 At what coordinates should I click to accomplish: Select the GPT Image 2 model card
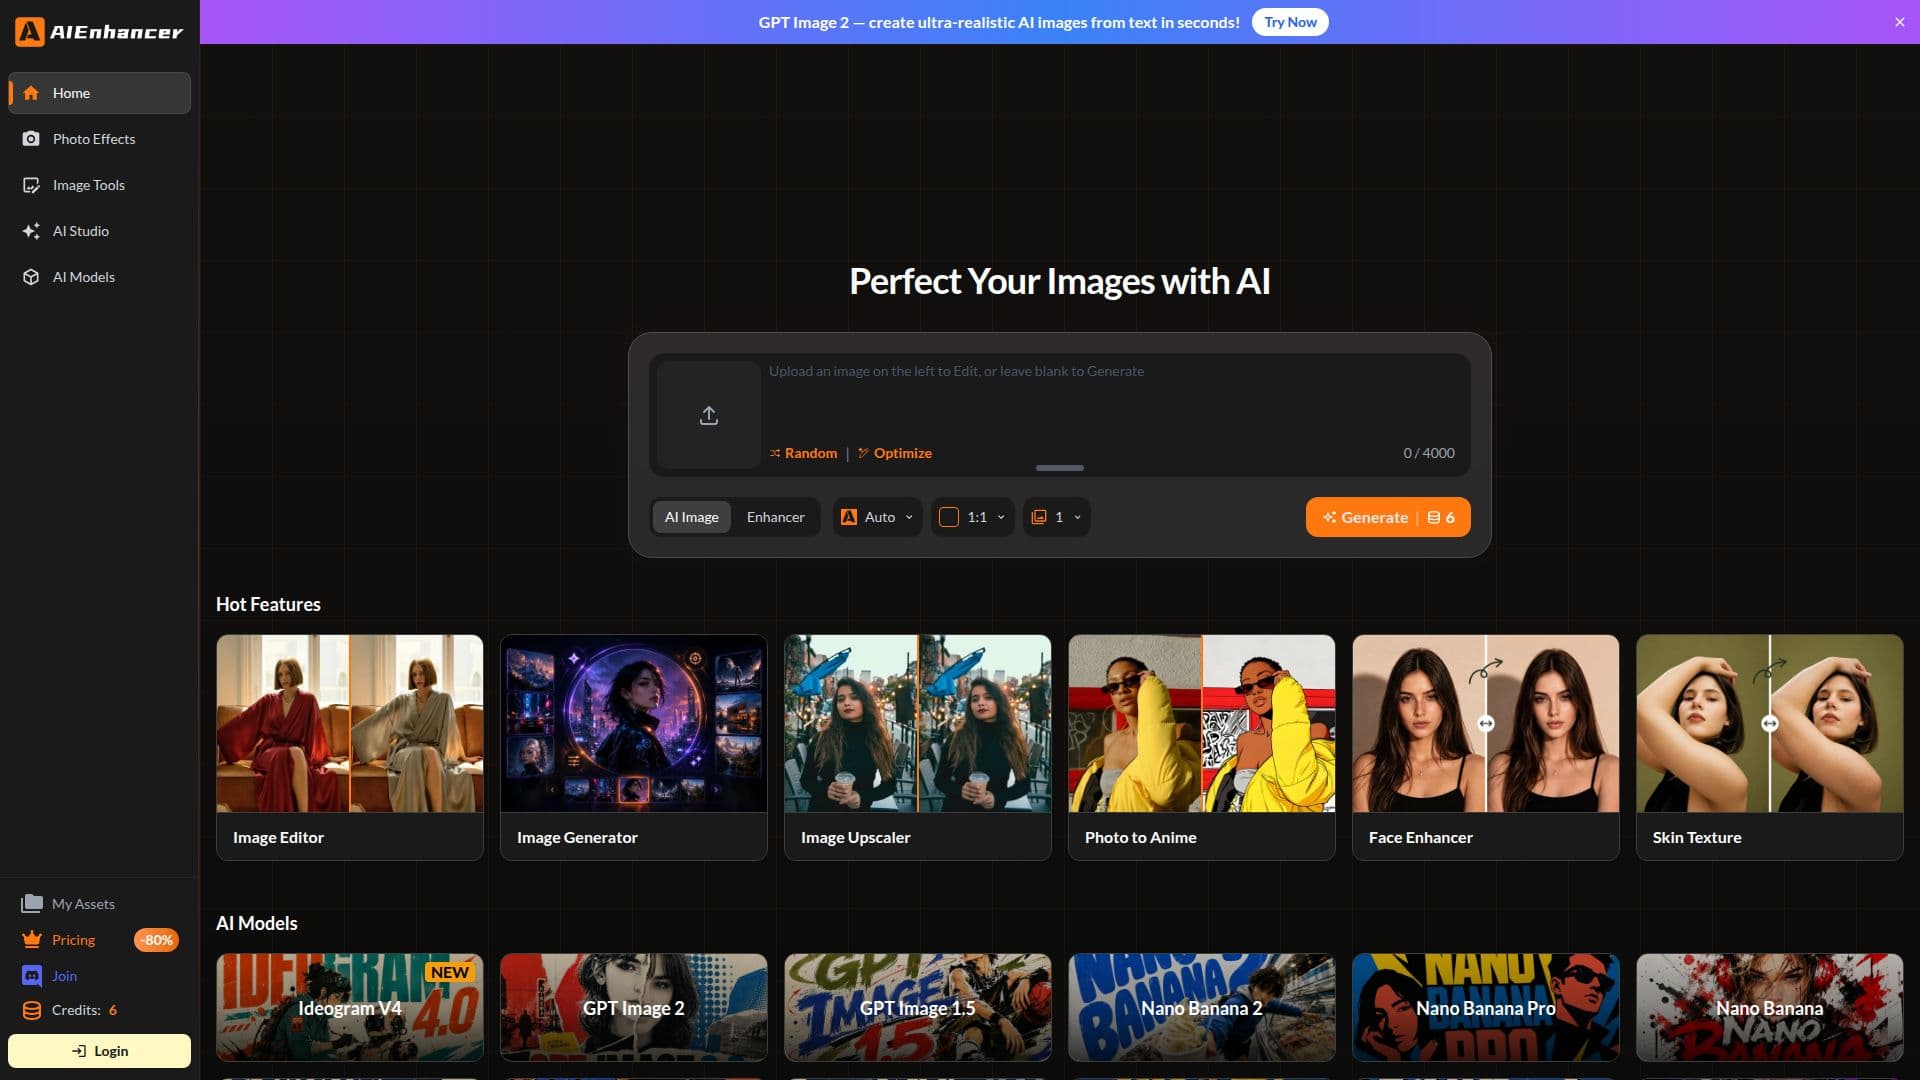tap(634, 1007)
